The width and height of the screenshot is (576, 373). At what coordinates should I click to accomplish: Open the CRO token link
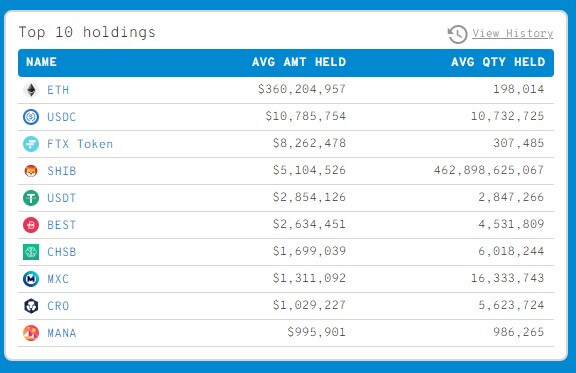(x=58, y=306)
